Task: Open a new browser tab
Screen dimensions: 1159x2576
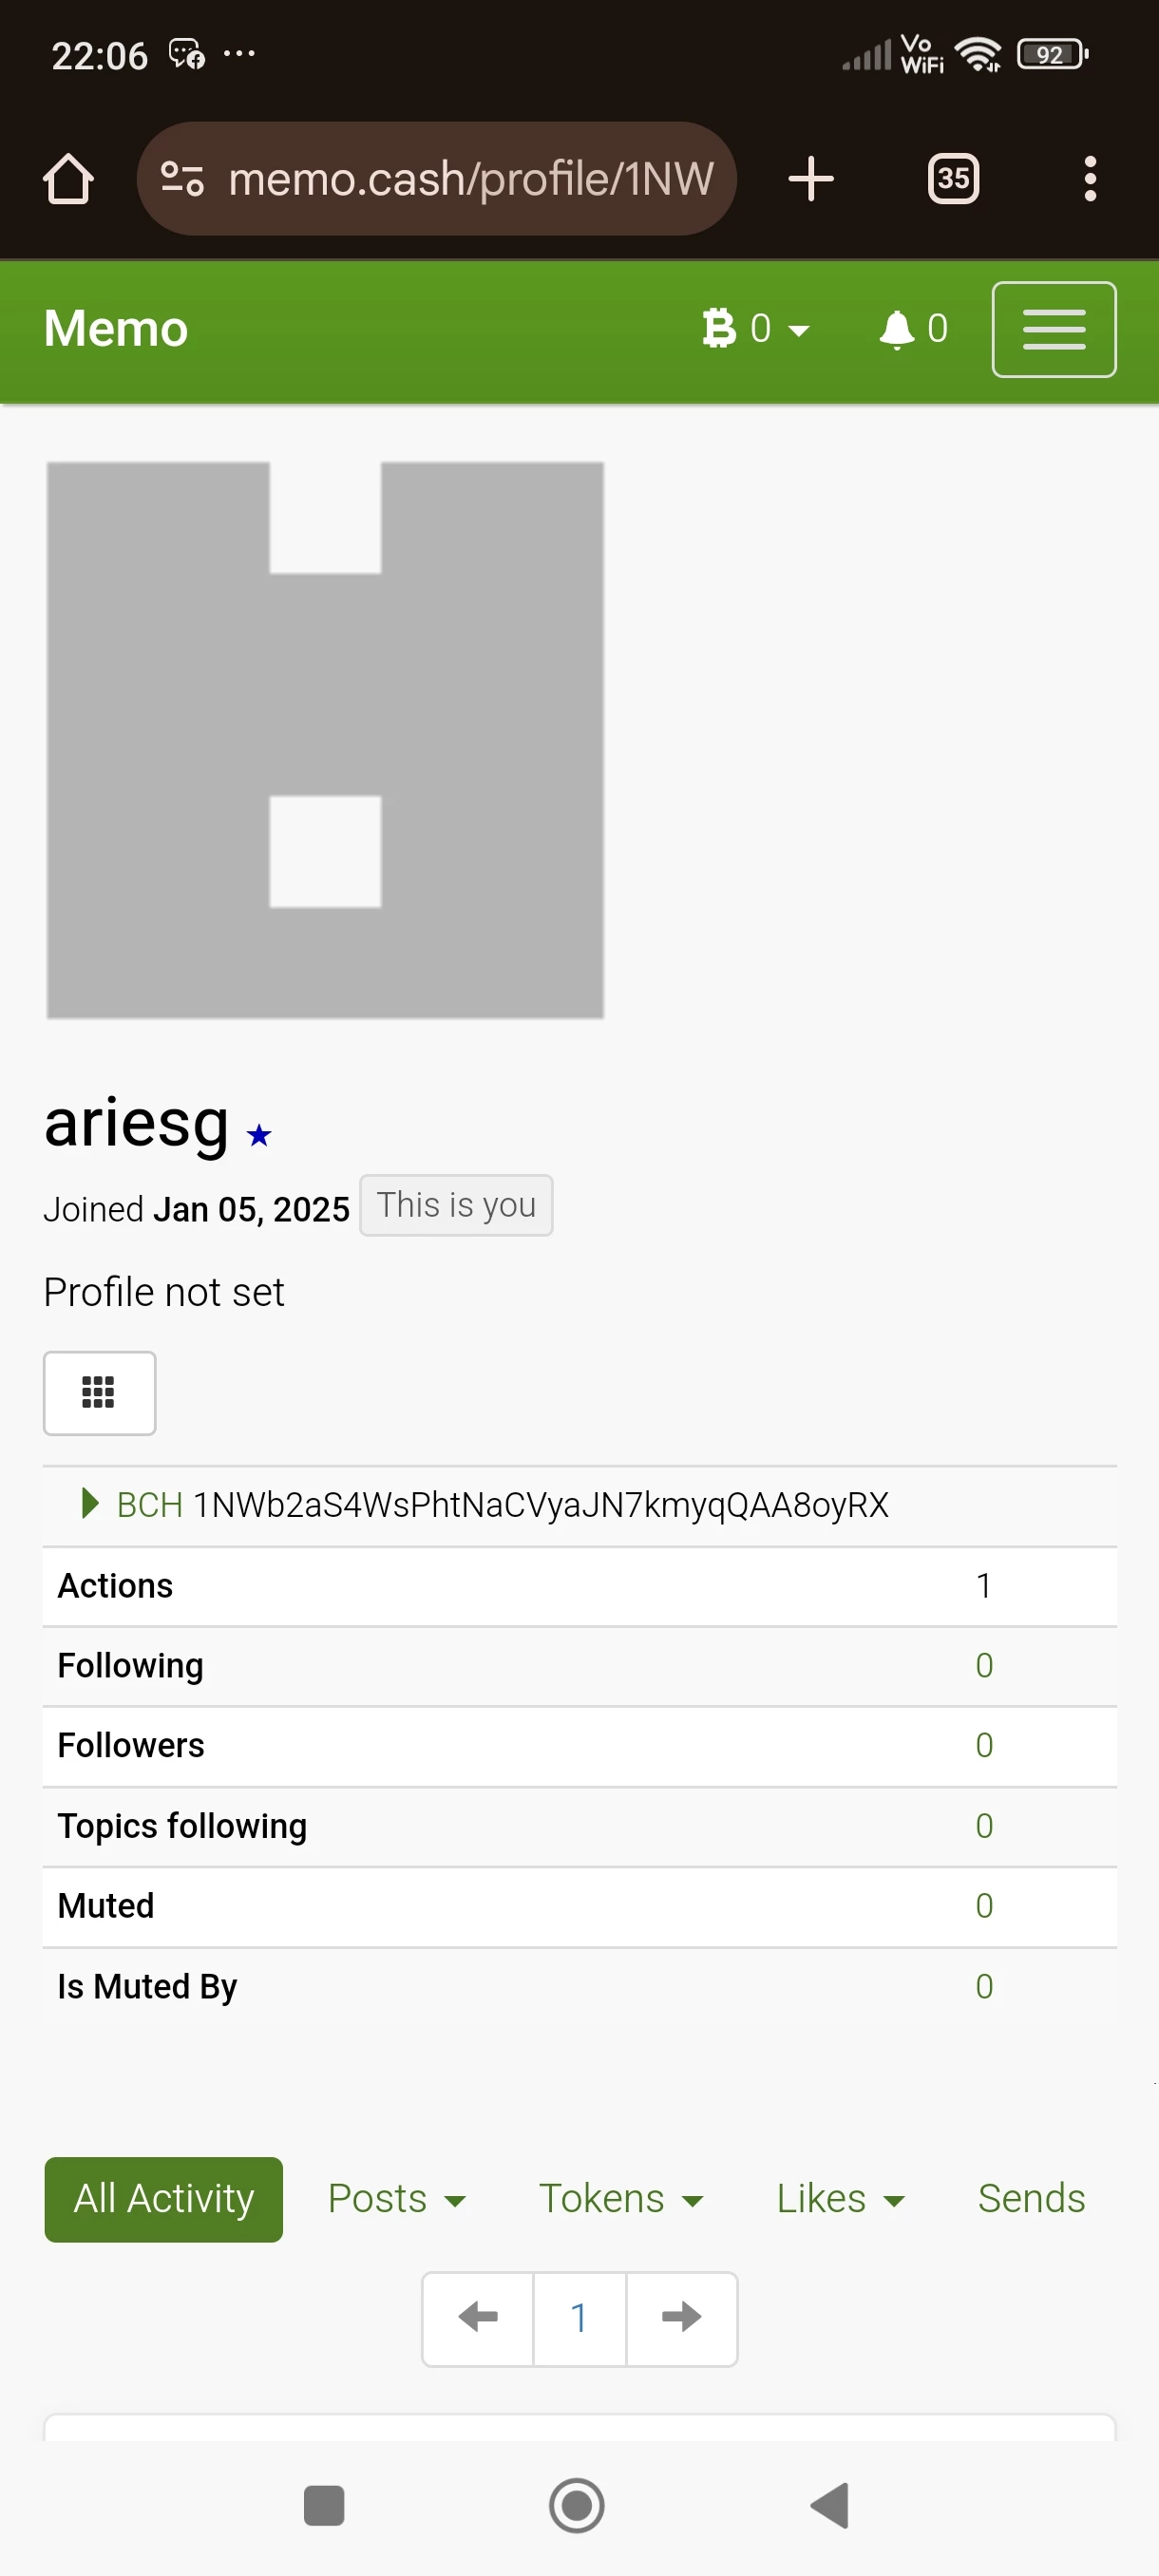Action: [x=810, y=179]
